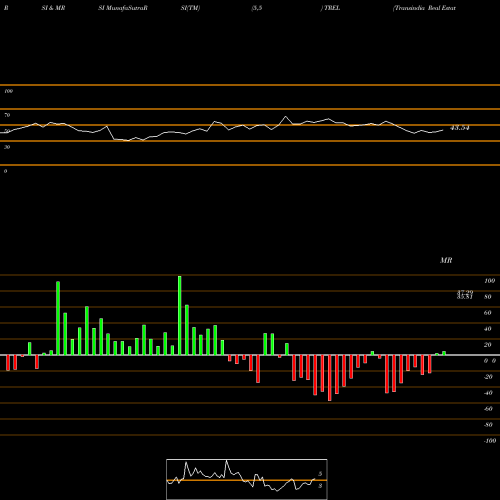Click the RSI axis label '70'
The image size is (500, 500).
(x=7, y=115)
